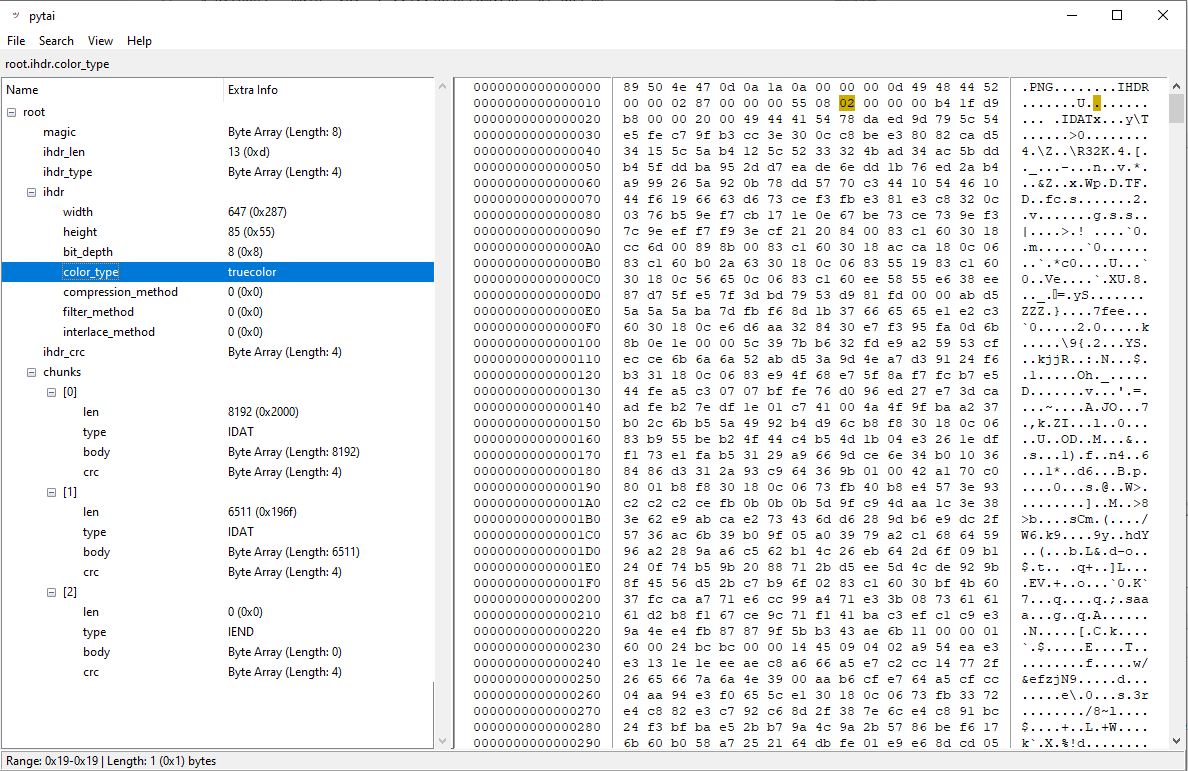Collapse chunk [2] node
This screenshot has width=1188, height=771.
pyautogui.click(x=52, y=592)
